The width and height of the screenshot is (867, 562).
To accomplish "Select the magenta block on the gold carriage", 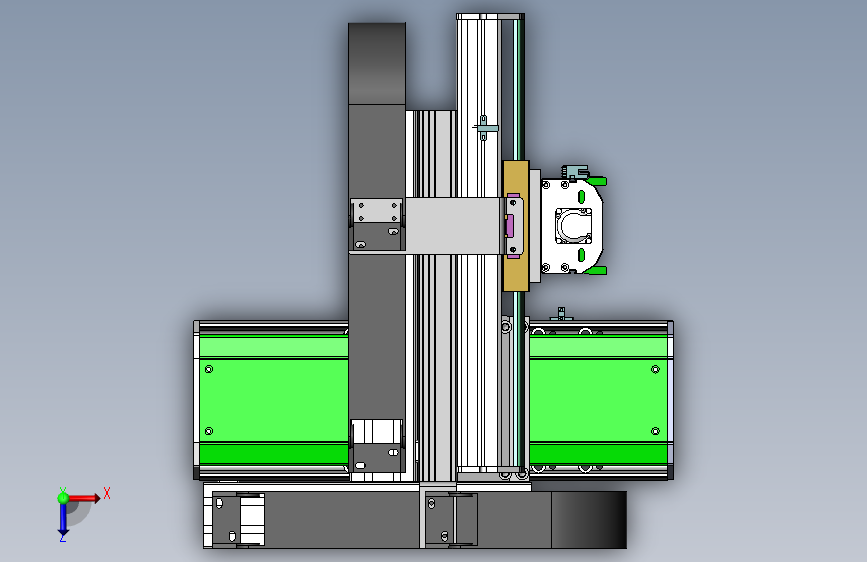I will point(509,226).
